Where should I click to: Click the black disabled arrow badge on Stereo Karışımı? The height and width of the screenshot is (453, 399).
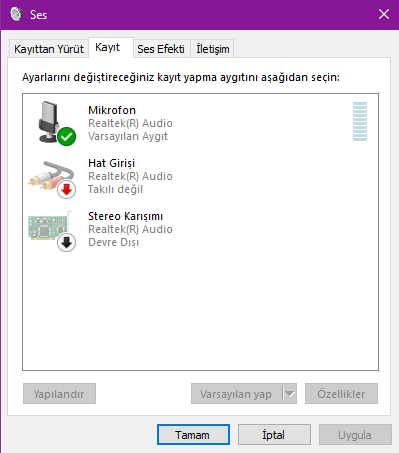67,243
